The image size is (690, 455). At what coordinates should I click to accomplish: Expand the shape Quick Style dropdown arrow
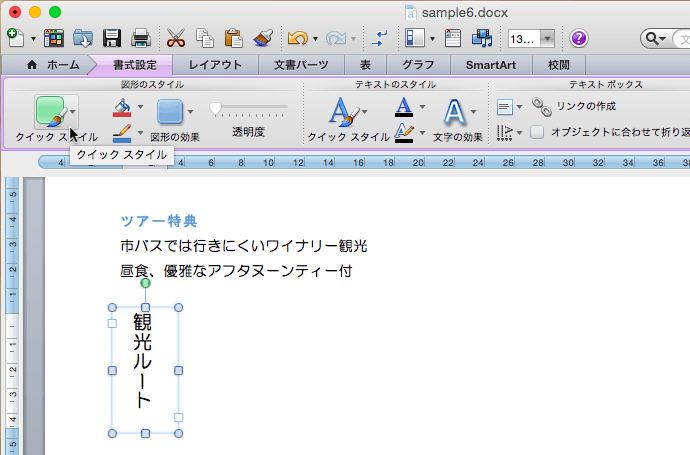[x=73, y=112]
